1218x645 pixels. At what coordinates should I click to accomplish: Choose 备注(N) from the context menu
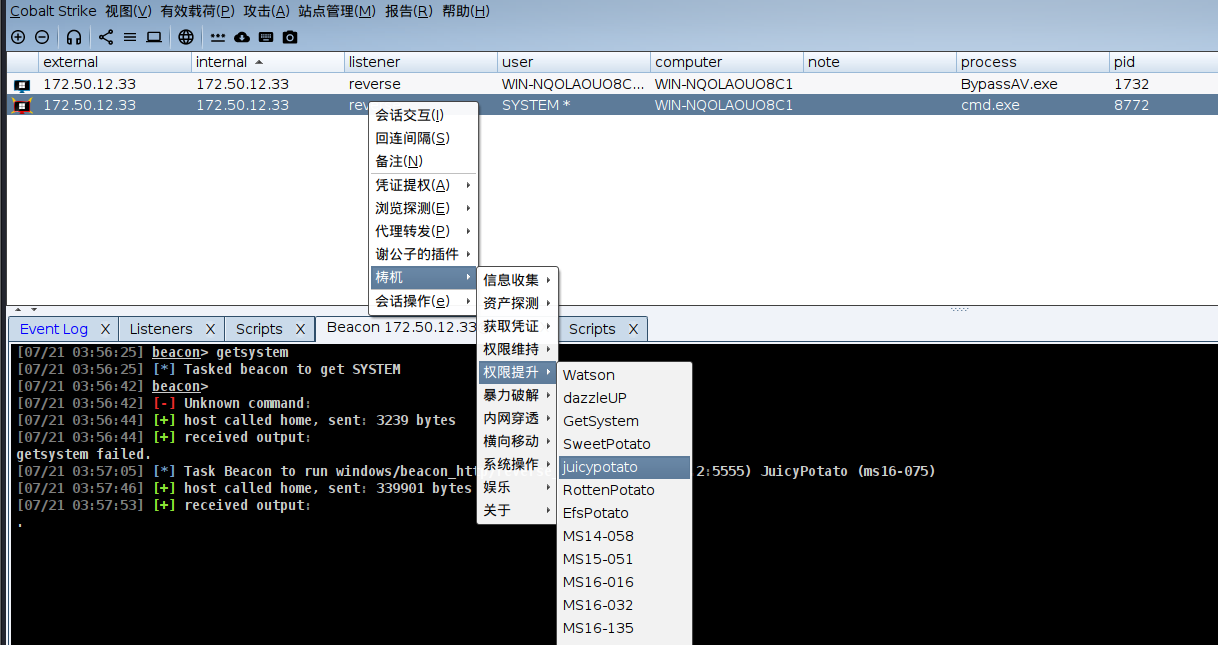424,161
